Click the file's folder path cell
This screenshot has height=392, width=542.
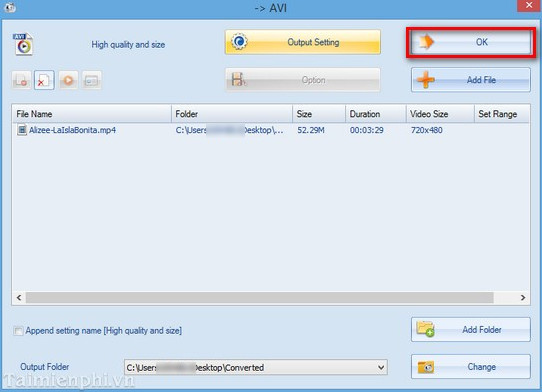[230, 130]
